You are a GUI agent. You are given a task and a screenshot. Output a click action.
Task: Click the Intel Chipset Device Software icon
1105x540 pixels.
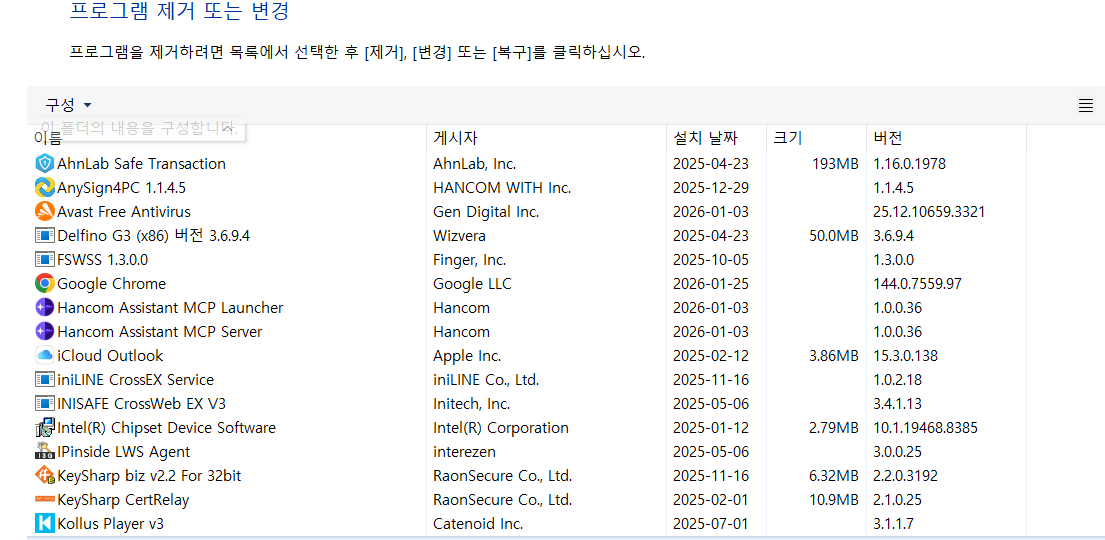44,427
